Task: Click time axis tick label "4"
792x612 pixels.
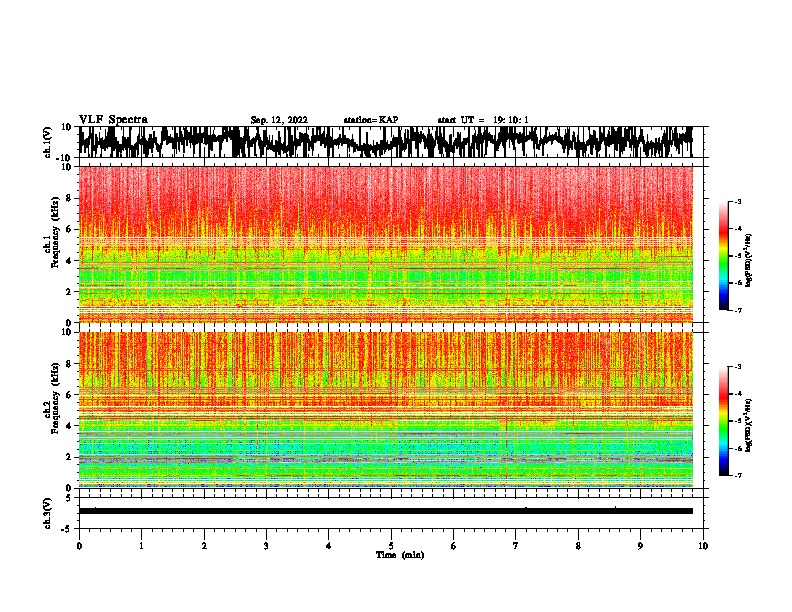Action: 329,546
